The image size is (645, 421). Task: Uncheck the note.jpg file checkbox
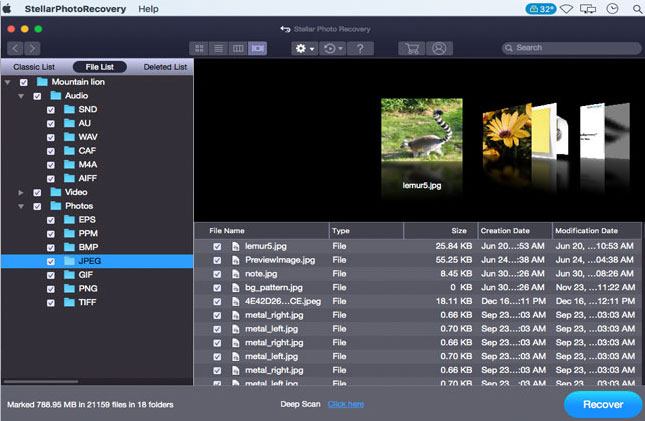click(217, 274)
